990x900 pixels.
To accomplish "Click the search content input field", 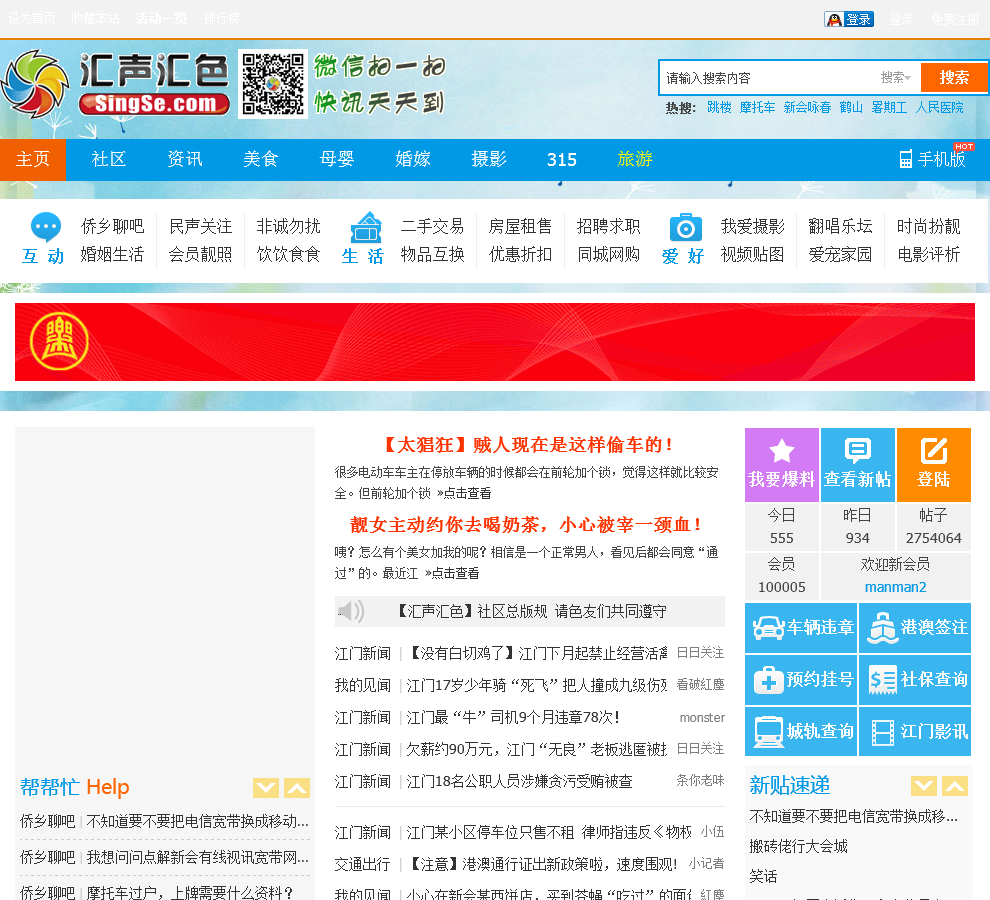I will tap(769, 78).
